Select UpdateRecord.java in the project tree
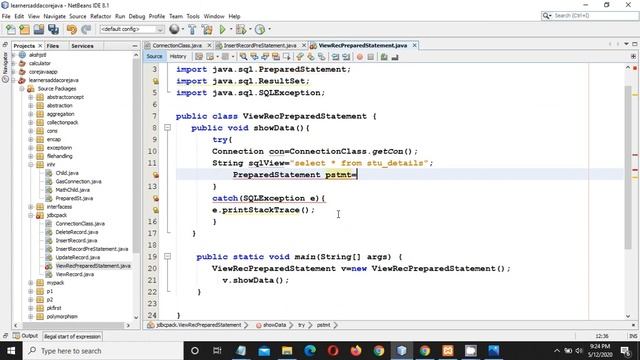The height and width of the screenshot is (360, 640). (78, 257)
